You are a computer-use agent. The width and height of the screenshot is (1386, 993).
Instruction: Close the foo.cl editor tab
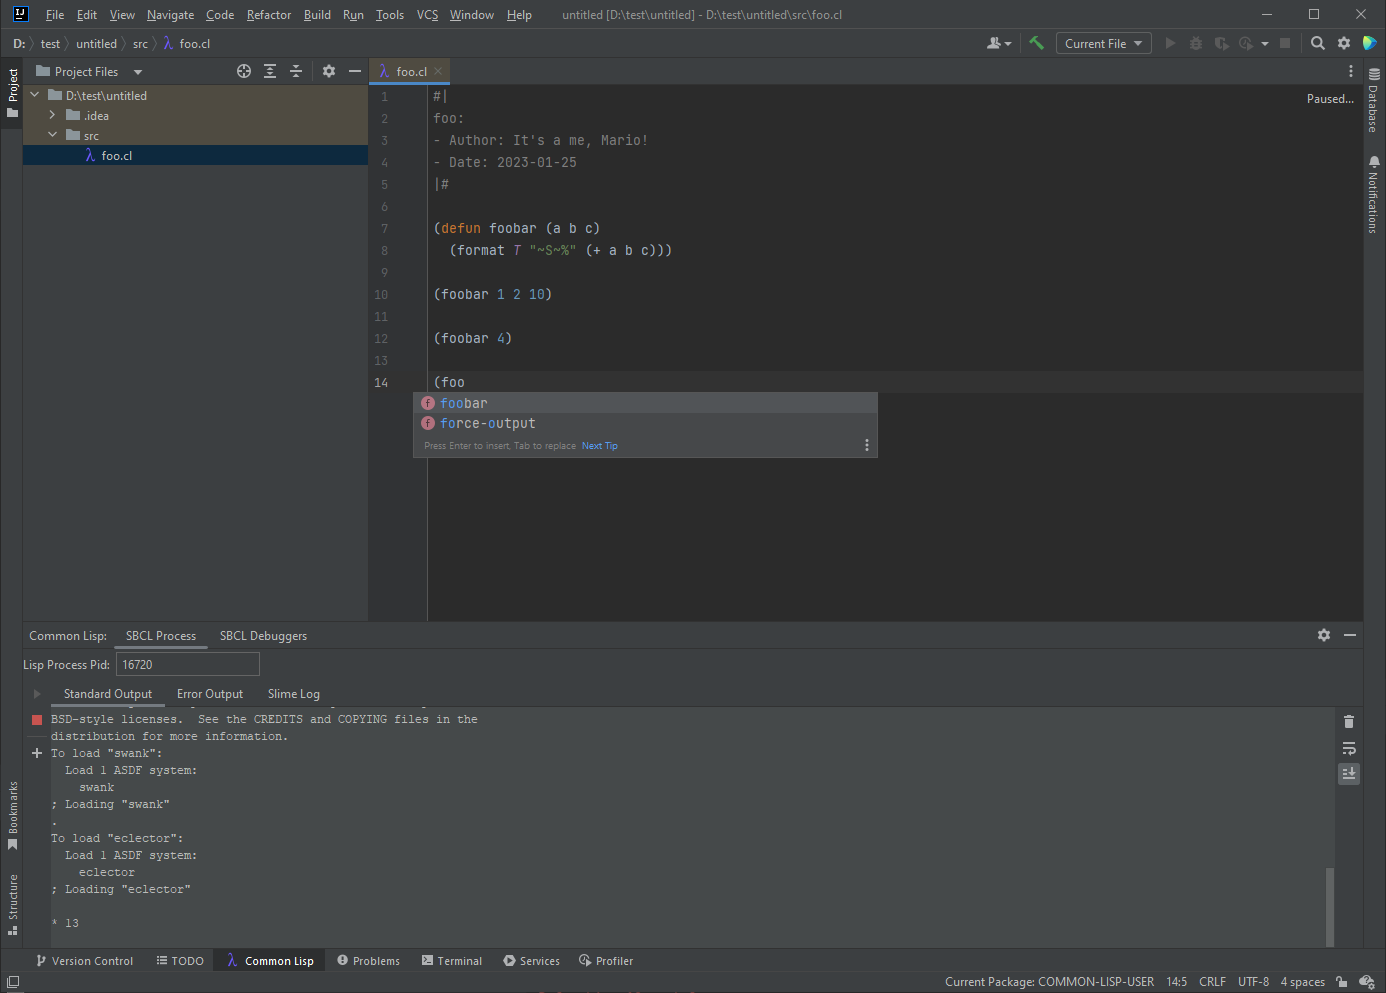(438, 71)
